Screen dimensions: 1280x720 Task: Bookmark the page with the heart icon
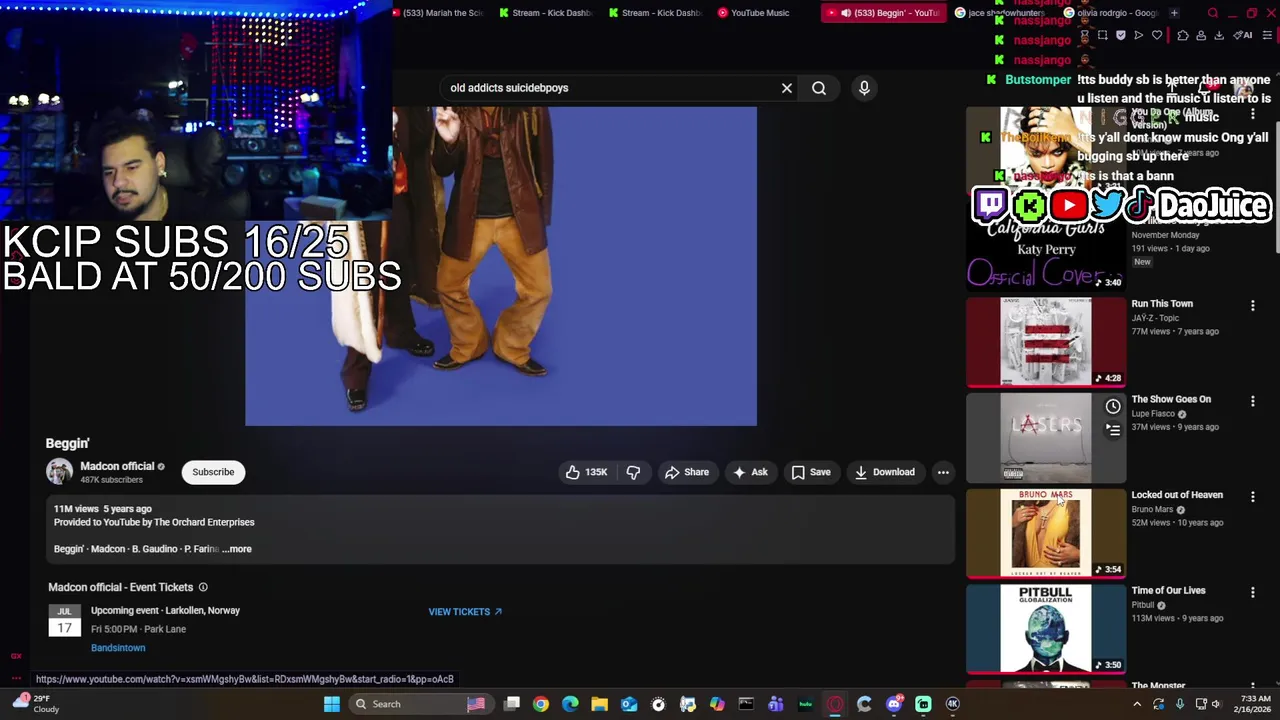[1157, 35]
